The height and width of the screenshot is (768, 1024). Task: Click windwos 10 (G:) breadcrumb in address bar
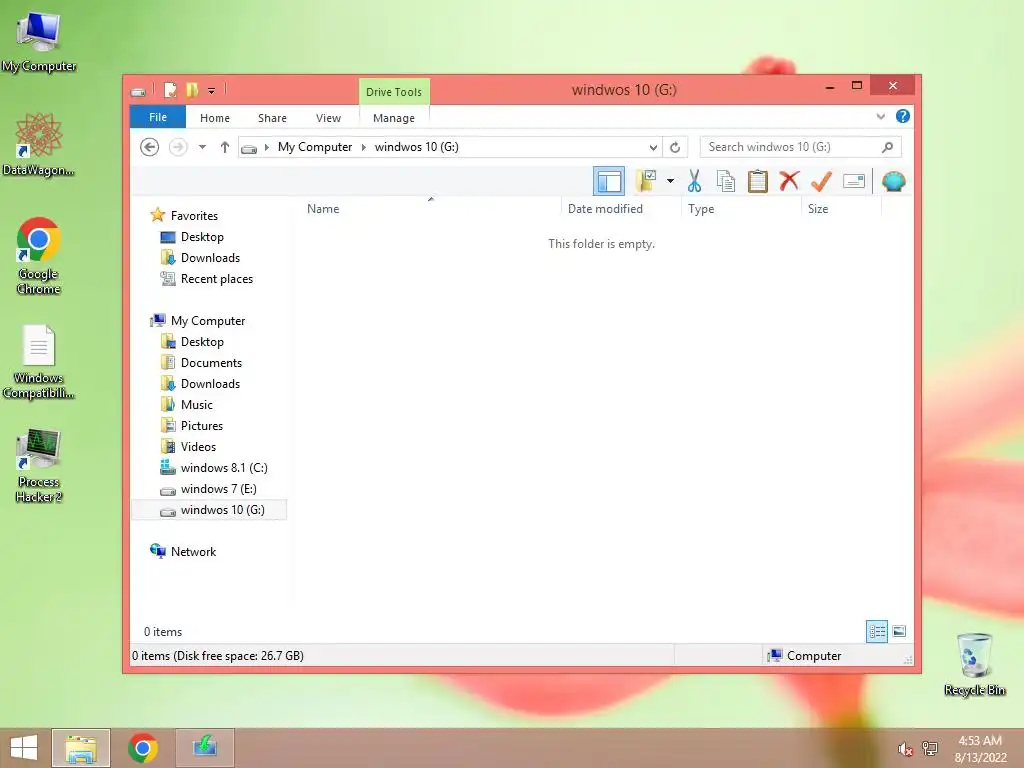417,147
